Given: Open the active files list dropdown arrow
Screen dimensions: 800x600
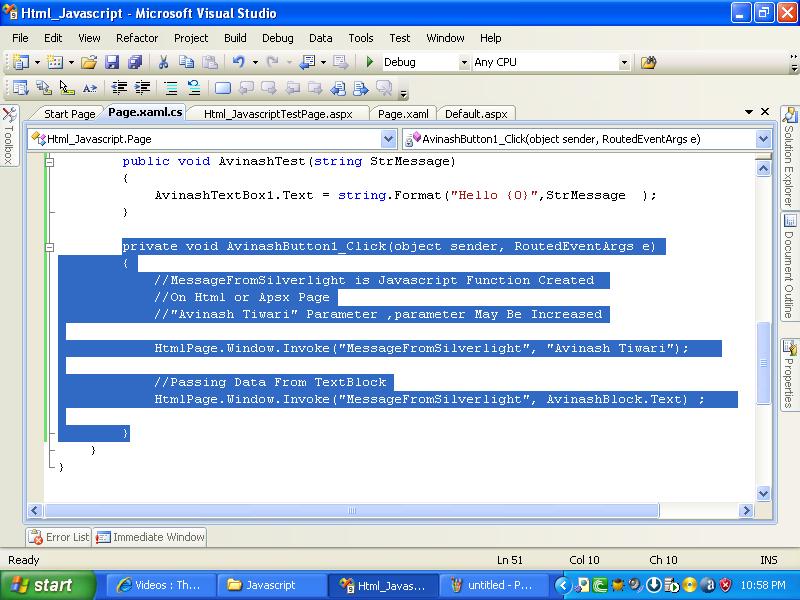Looking at the screenshot, I should (x=748, y=111).
